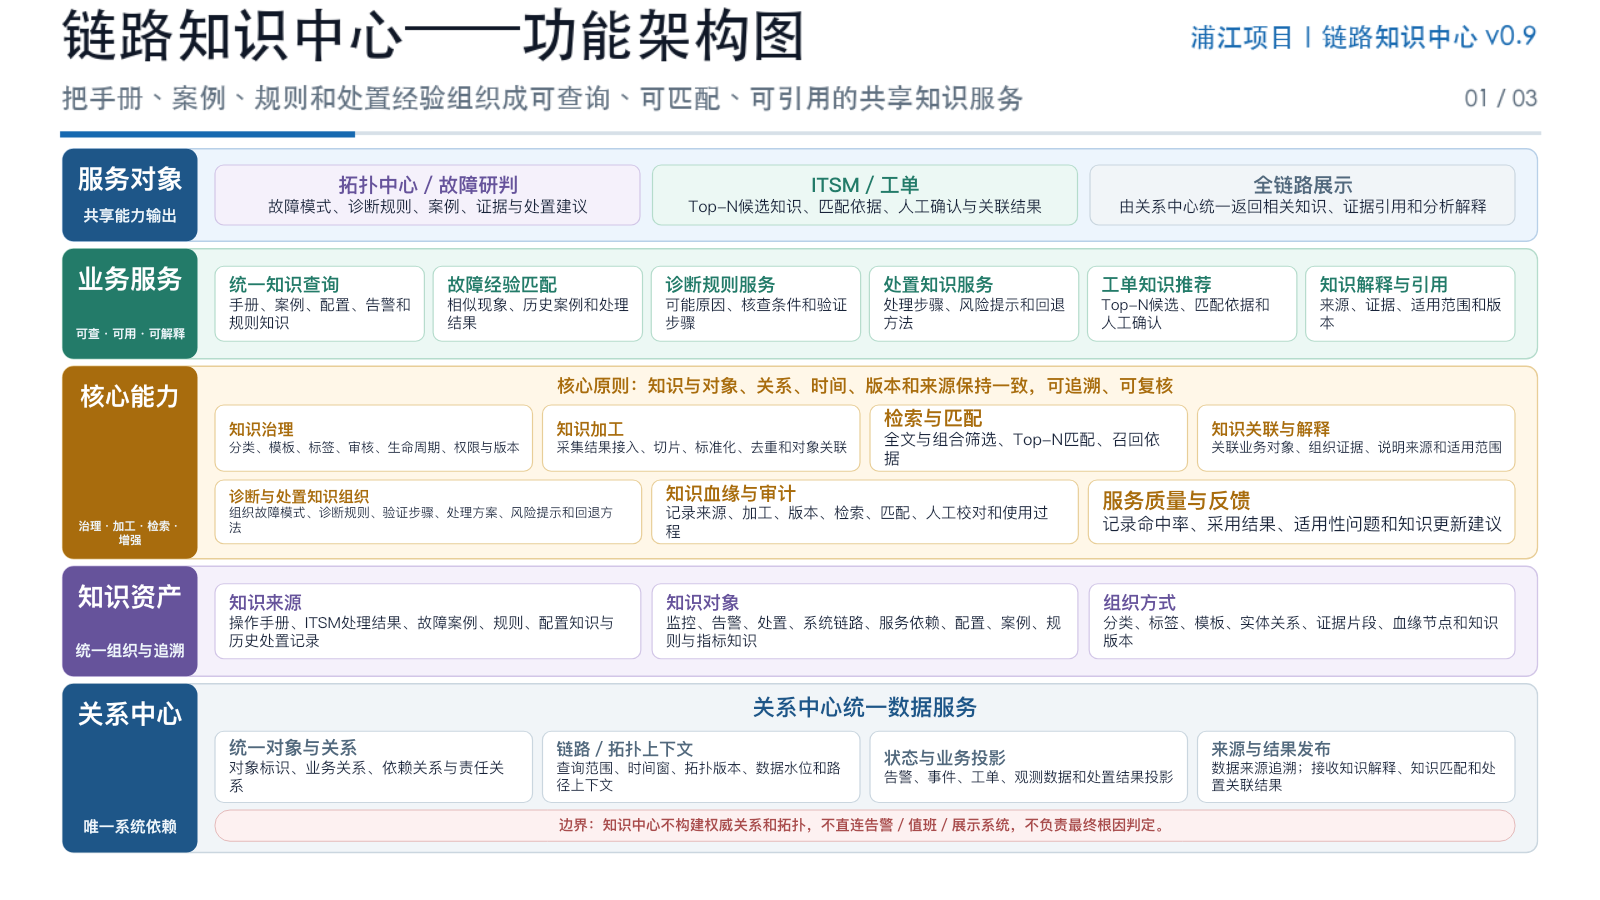The image size is (1600, 900).
Task: Select the 统一对象与关系 card
Action: (374, 767)
